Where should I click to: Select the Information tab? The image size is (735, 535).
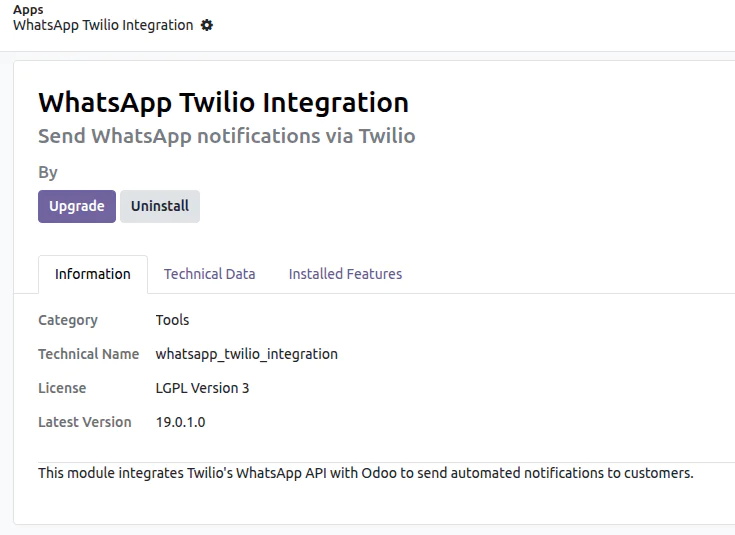tap(93, 274)
